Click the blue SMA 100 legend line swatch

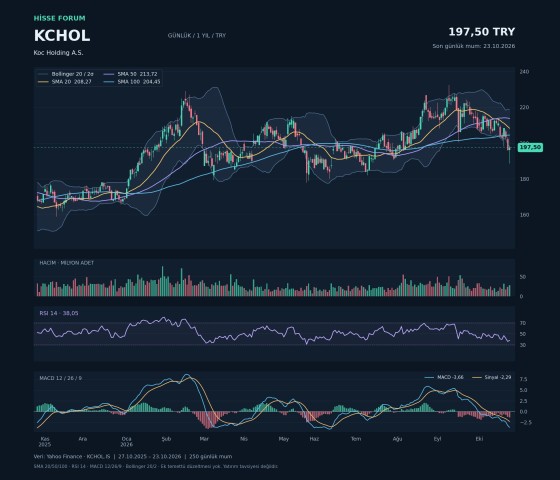[109, 82]
